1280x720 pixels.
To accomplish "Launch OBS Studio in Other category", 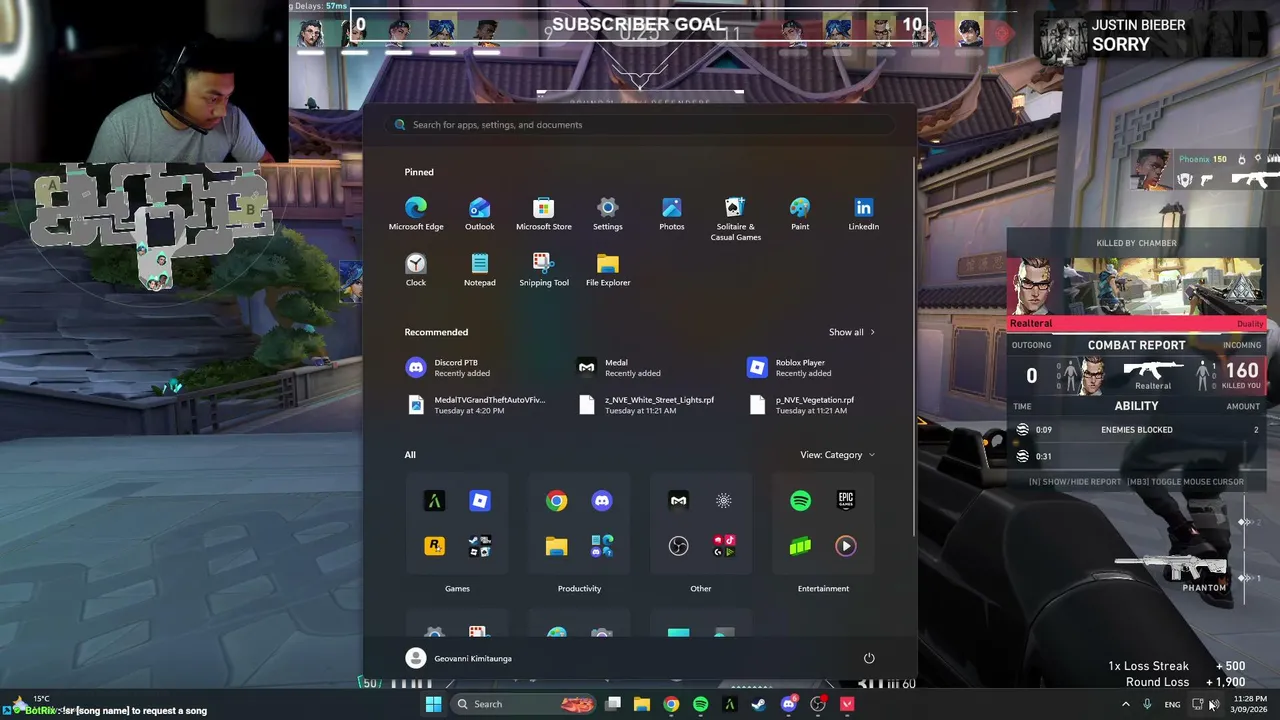I will pos(678,546).
